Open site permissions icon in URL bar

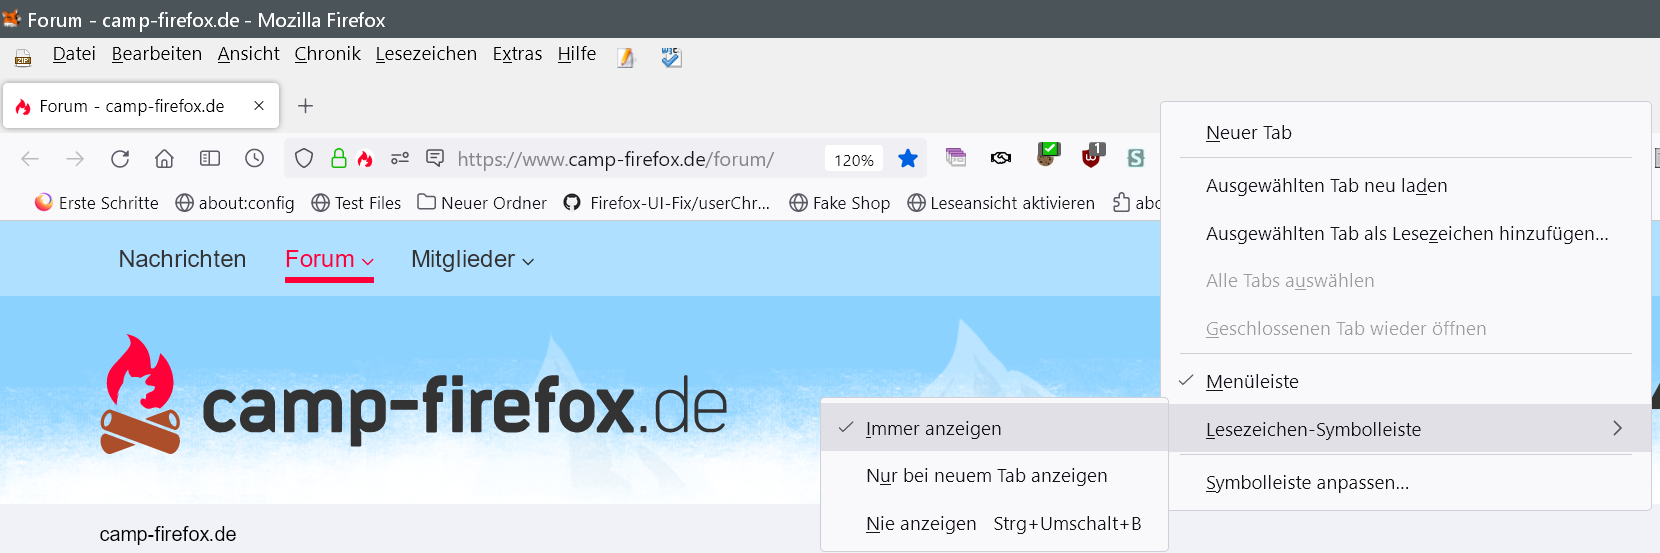point(400,158)
